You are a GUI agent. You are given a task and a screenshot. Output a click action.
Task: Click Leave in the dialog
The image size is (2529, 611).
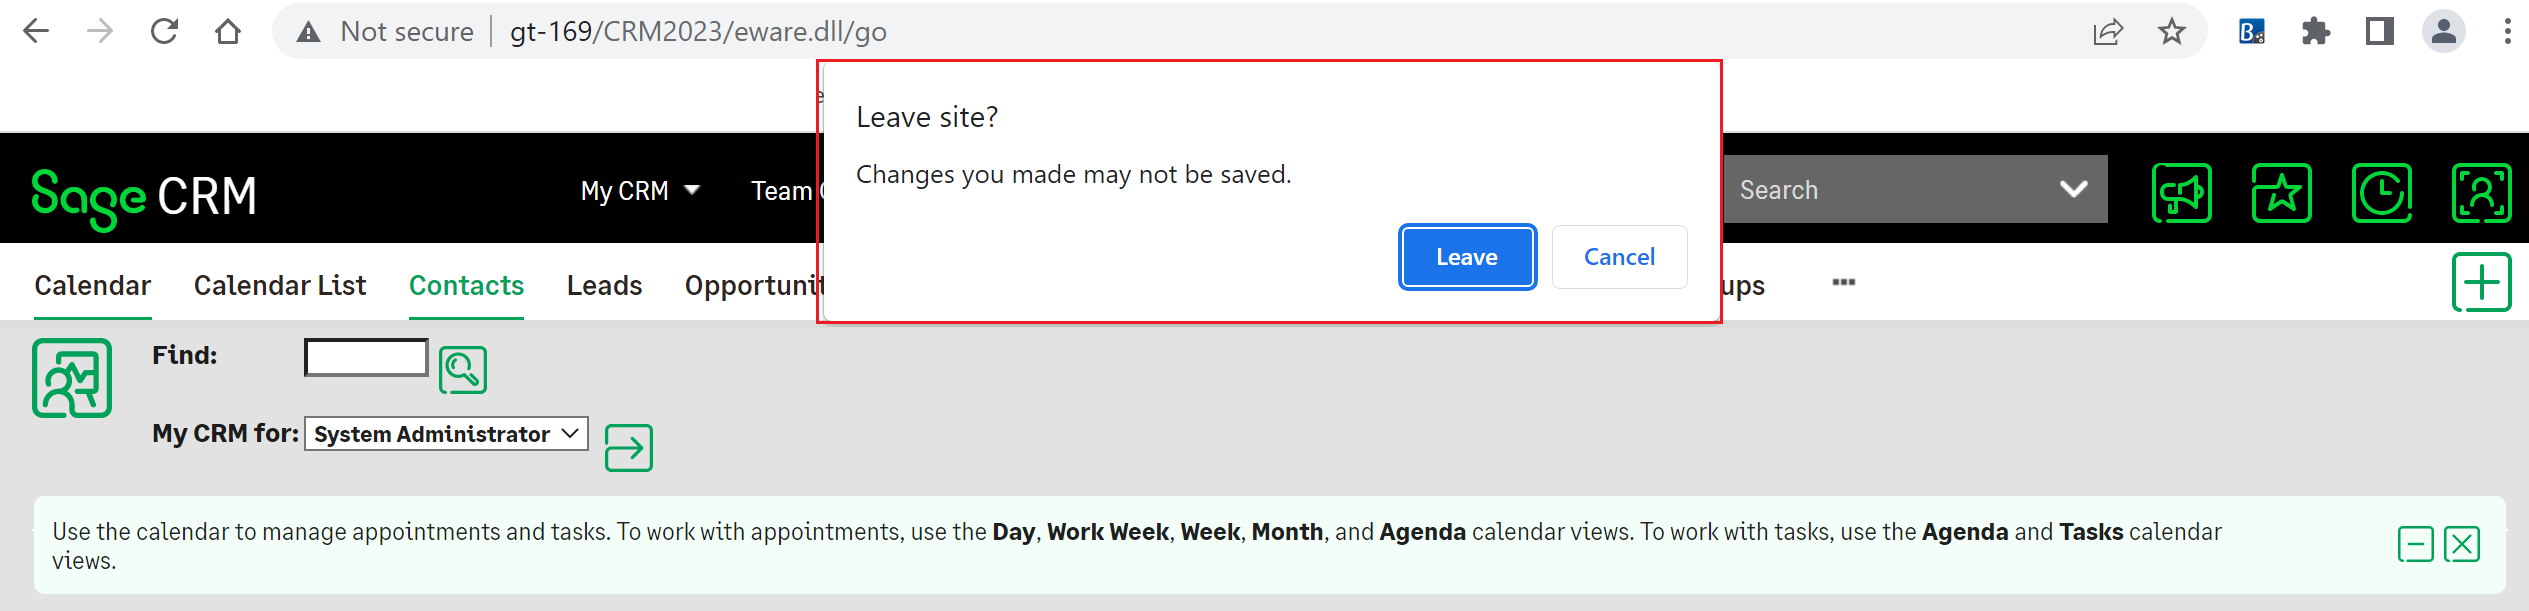pos(1467,257)
